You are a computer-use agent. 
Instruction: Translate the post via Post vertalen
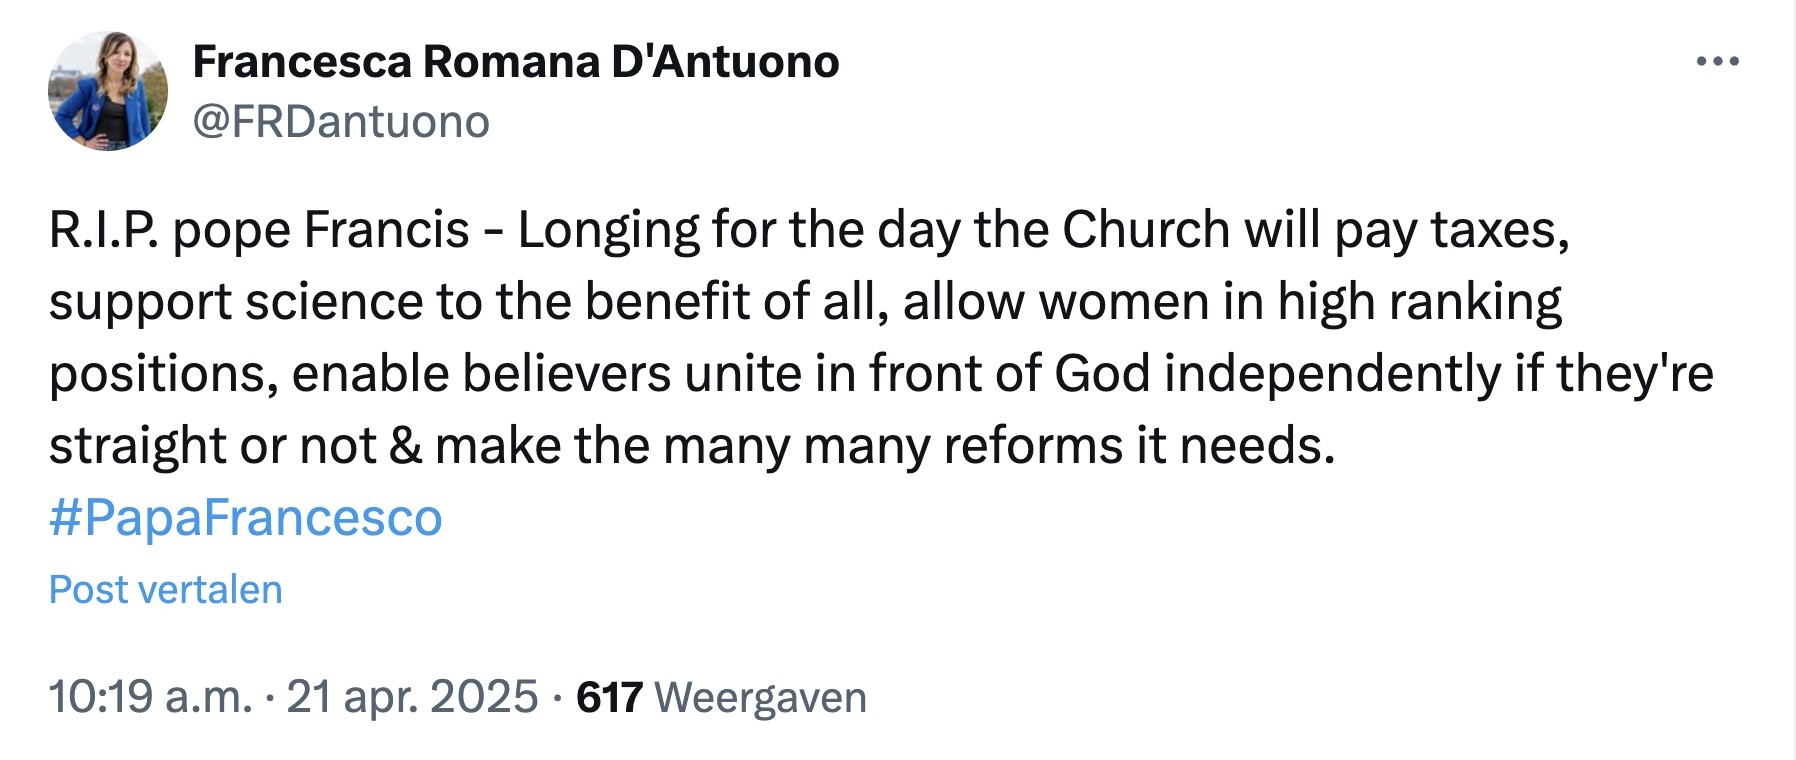[x=165, y=590]
